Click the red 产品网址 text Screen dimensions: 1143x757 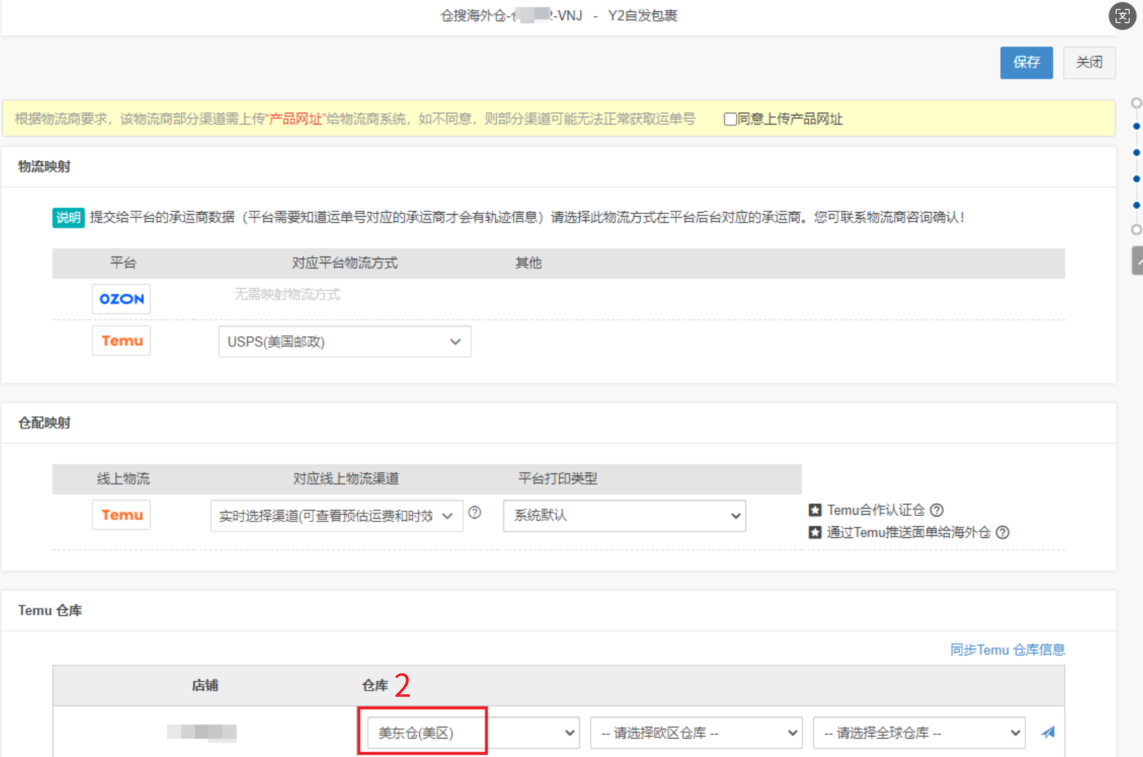coord(295,119)
